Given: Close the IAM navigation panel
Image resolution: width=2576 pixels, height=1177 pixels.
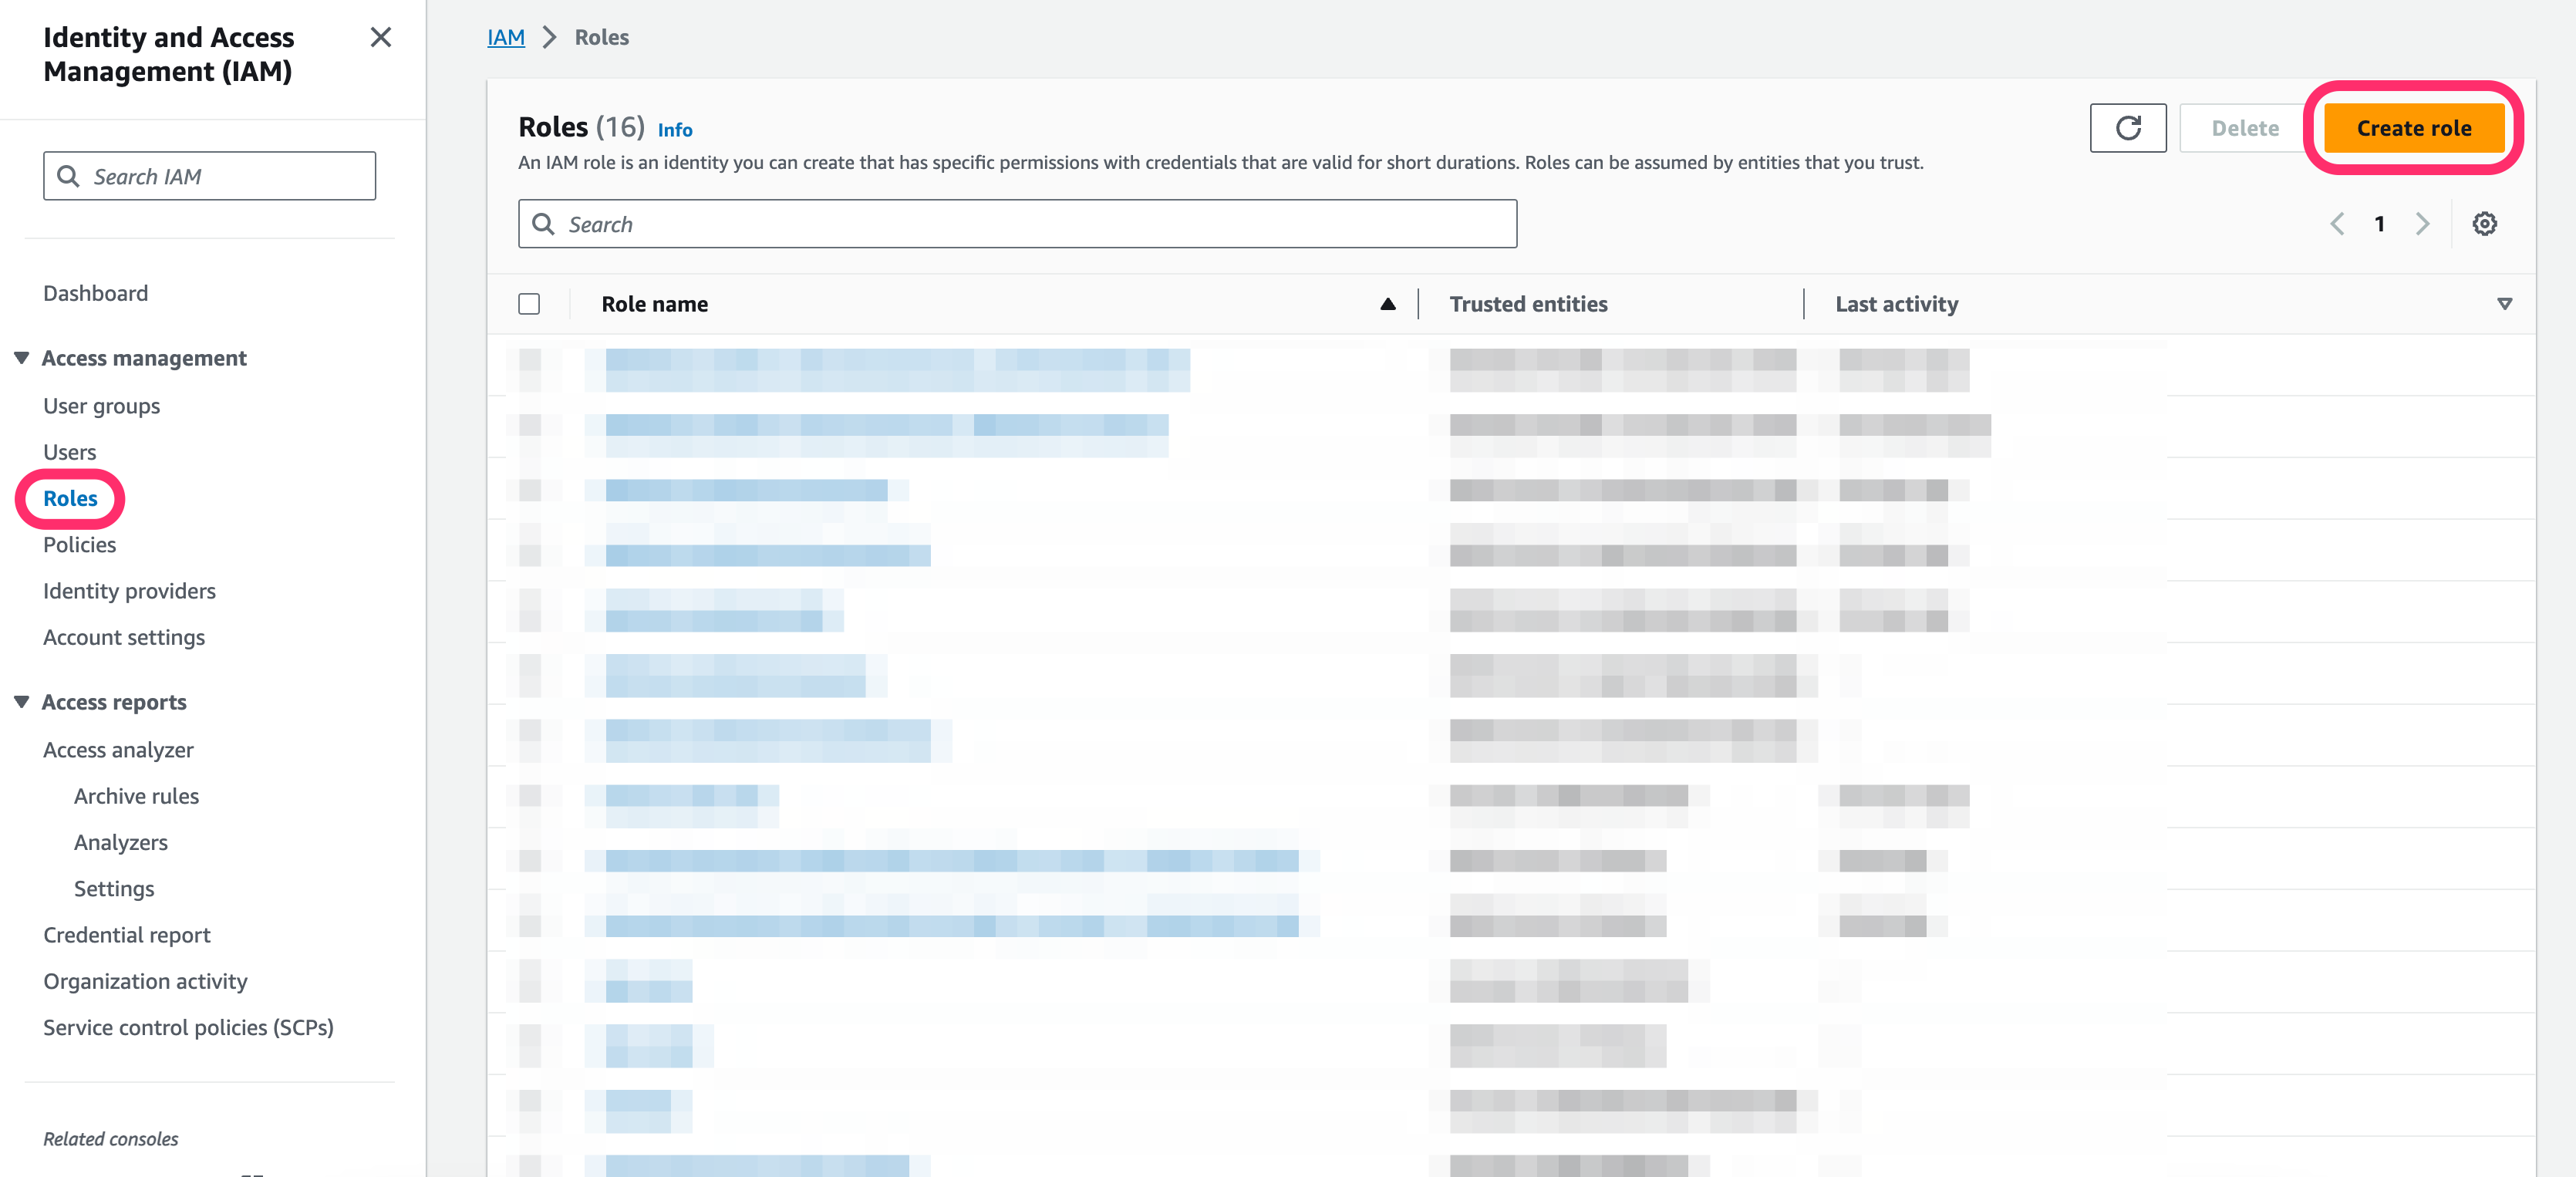Looking at the screenshot, I should pos(380,37).
